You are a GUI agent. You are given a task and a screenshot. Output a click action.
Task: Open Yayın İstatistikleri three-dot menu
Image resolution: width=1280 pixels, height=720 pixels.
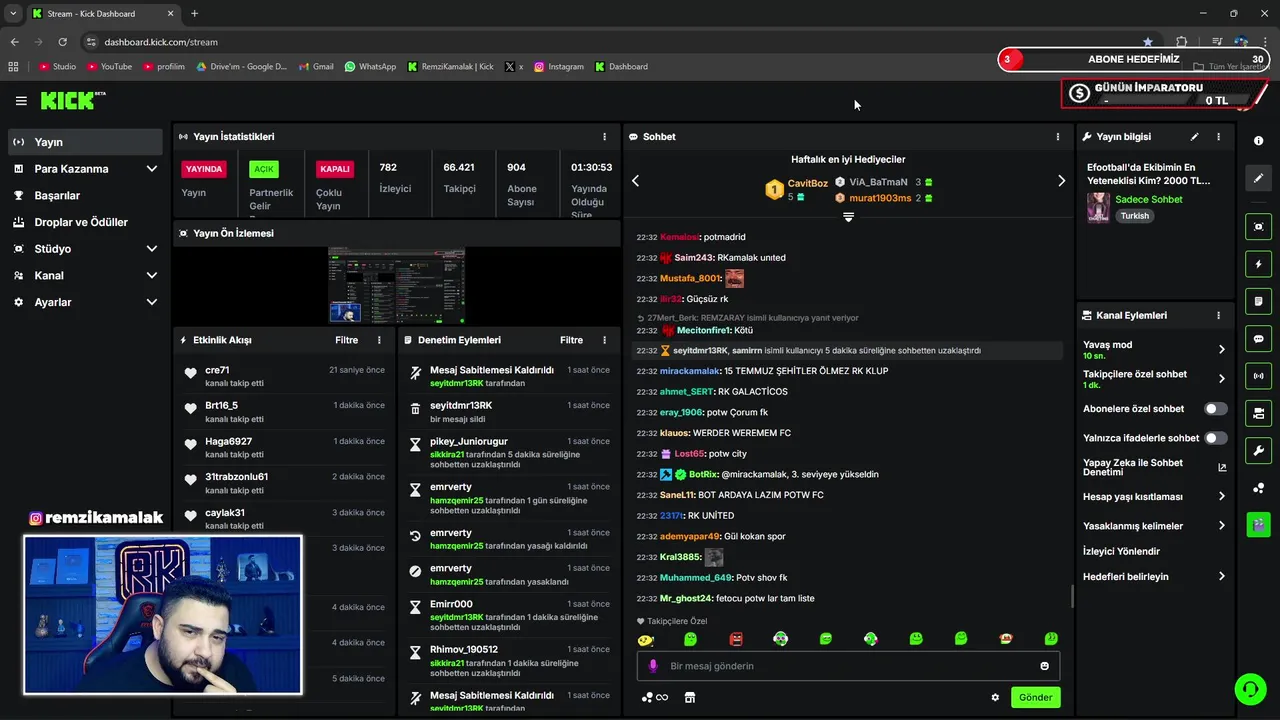(604, 137)
